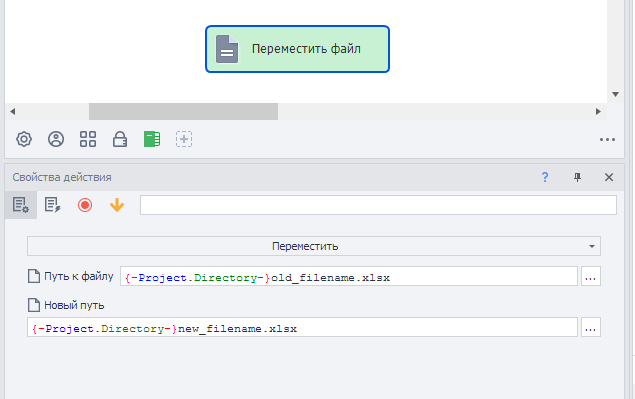The height and width of the screenshot is (399, 635).
Task: Switch to action settings list-gear tab
Action: pyautogui.click(x=21, y=205)
